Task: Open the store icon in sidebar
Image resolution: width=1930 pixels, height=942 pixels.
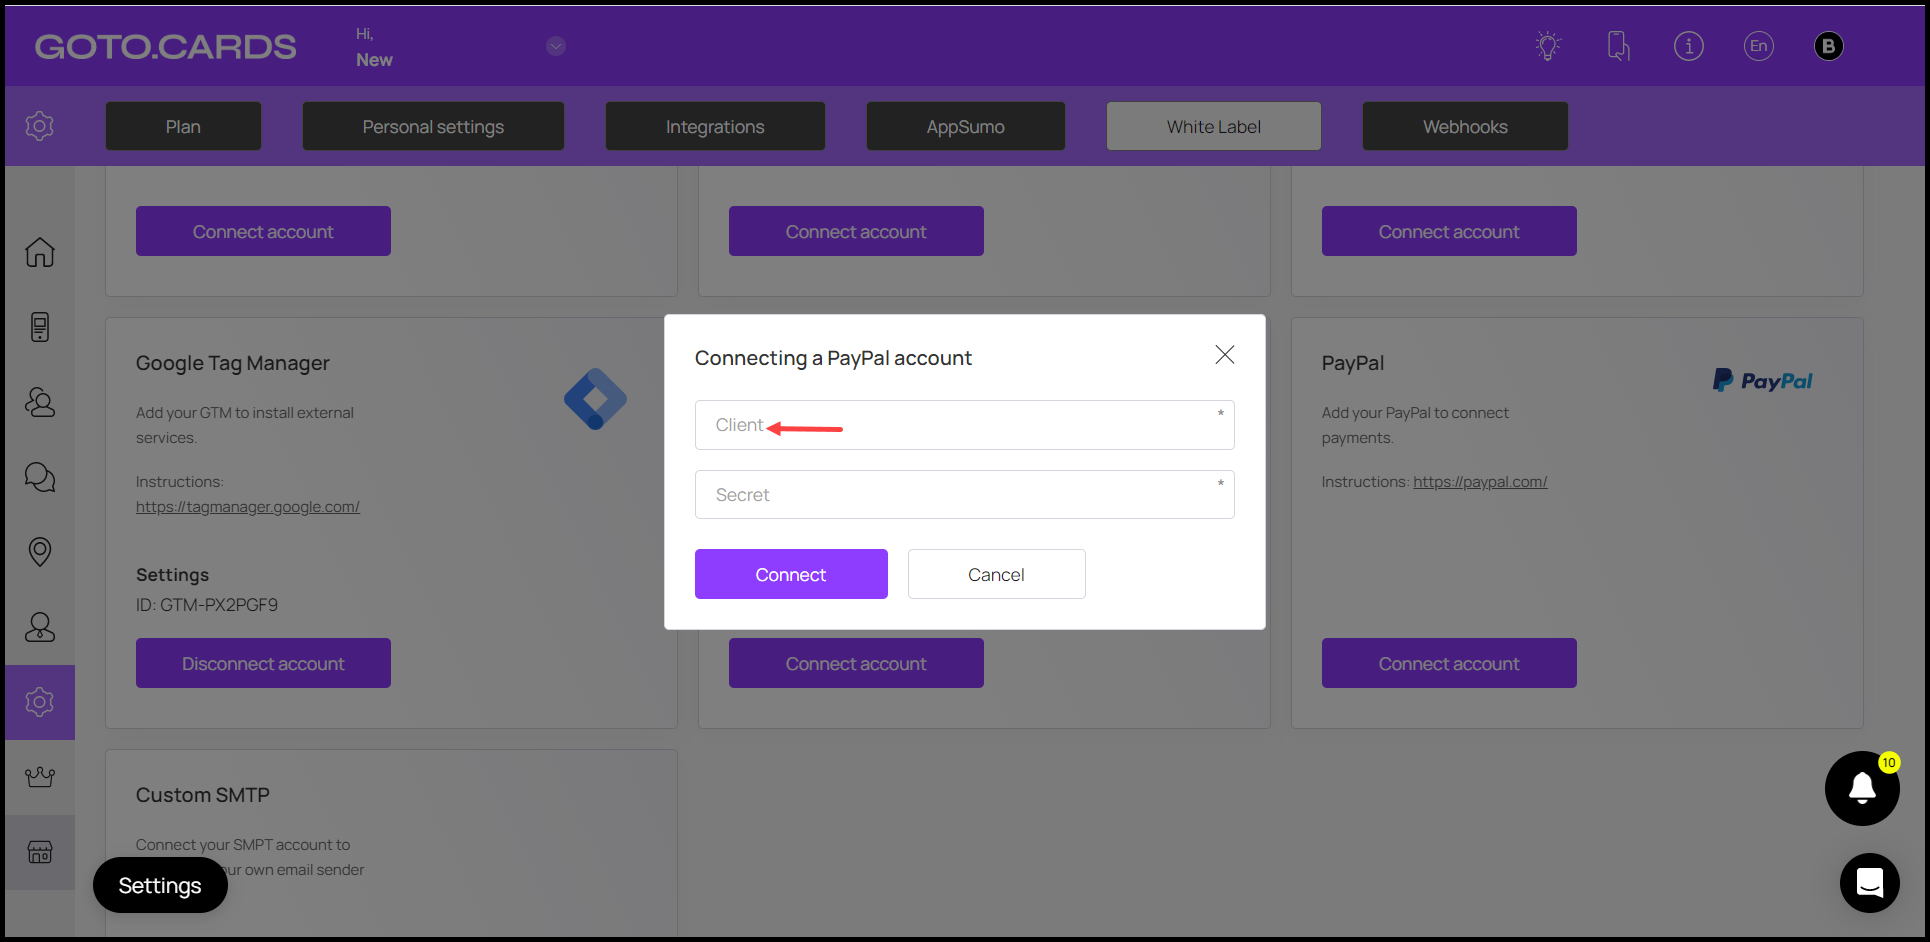Action: coord(40,852)
